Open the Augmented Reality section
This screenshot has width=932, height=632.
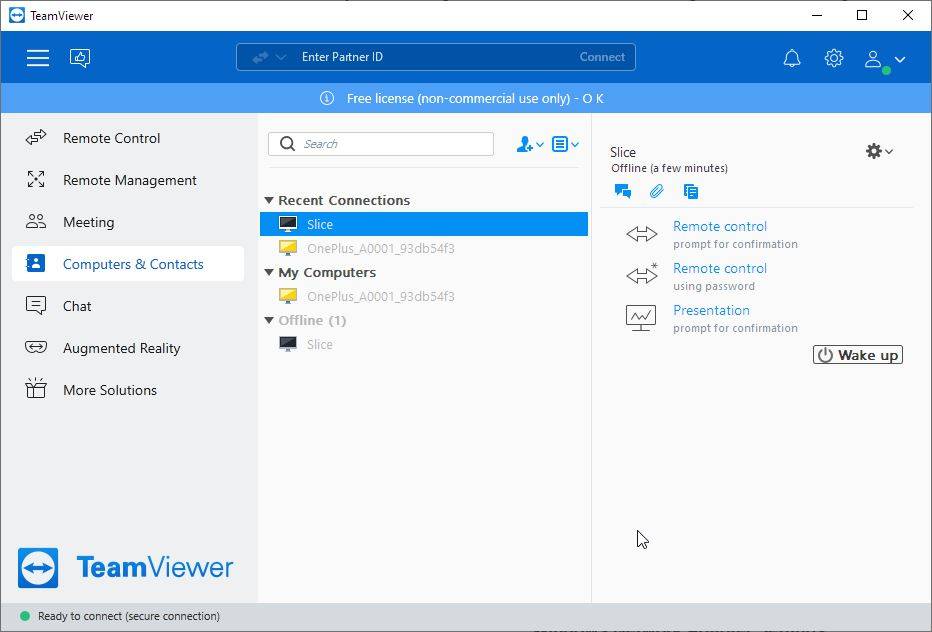tap(120, 348)
